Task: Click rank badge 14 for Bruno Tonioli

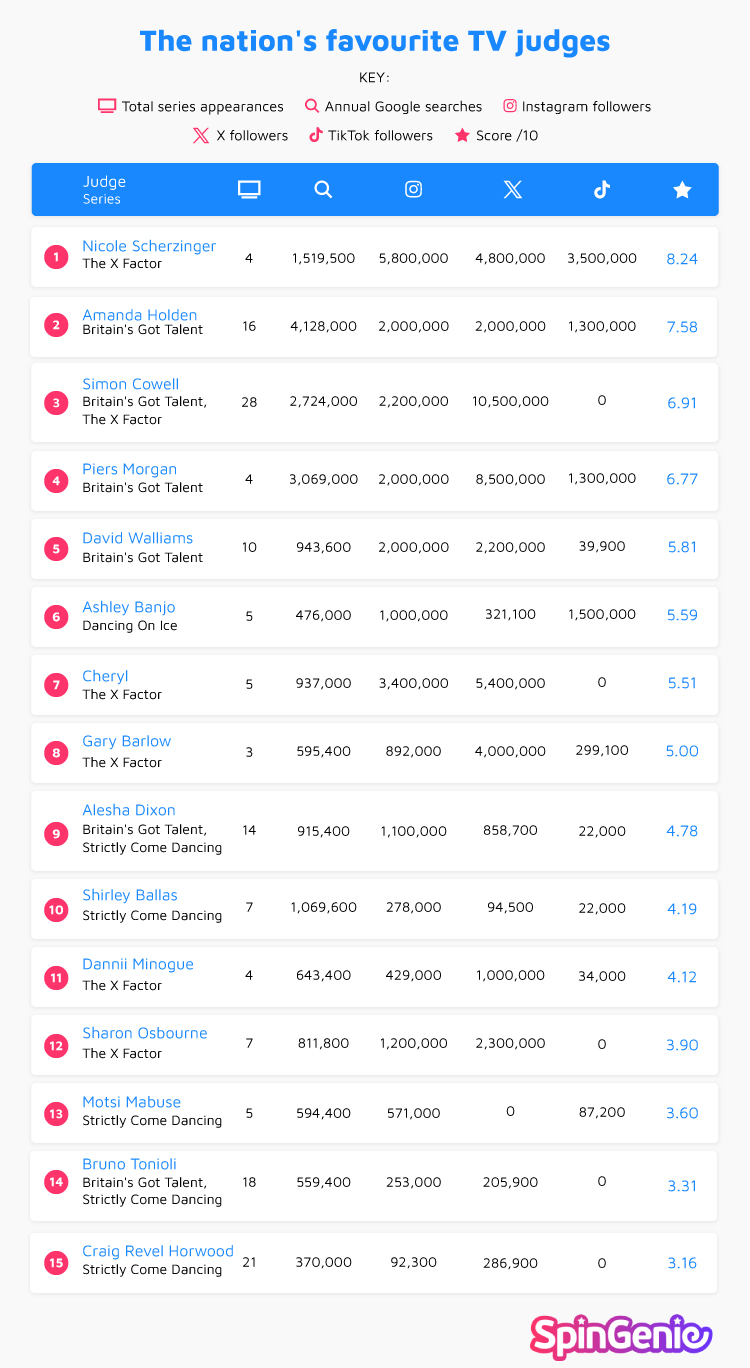Action: pos(56,1182)
